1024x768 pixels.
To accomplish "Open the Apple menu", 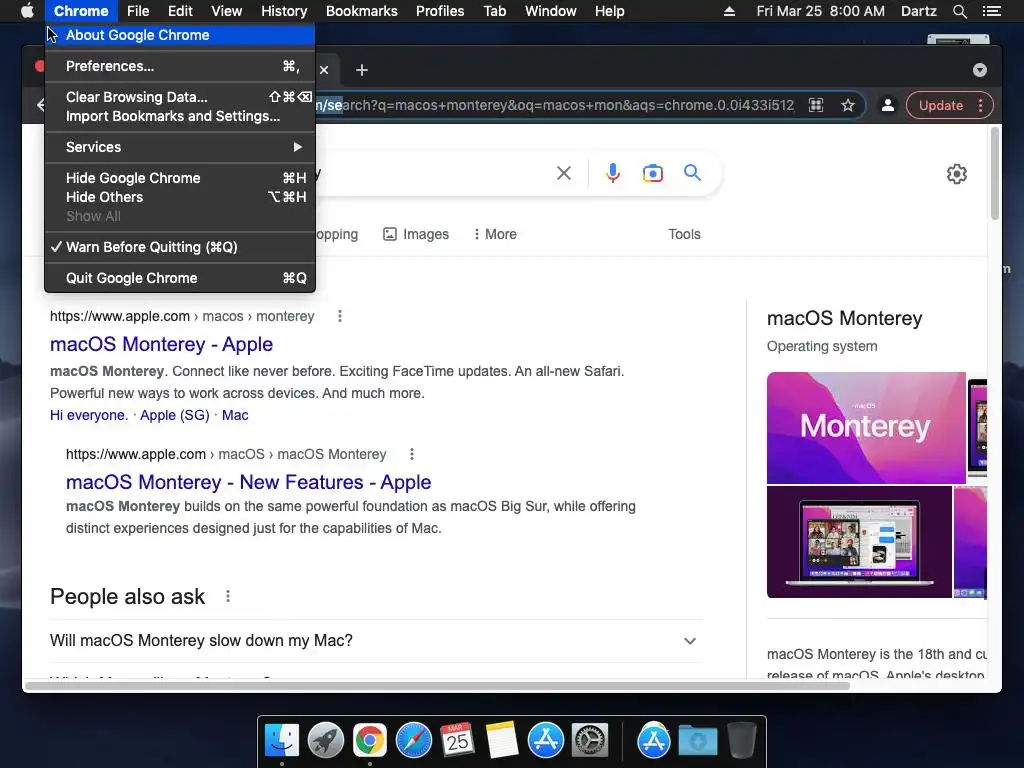I will [x=27, y=11].
